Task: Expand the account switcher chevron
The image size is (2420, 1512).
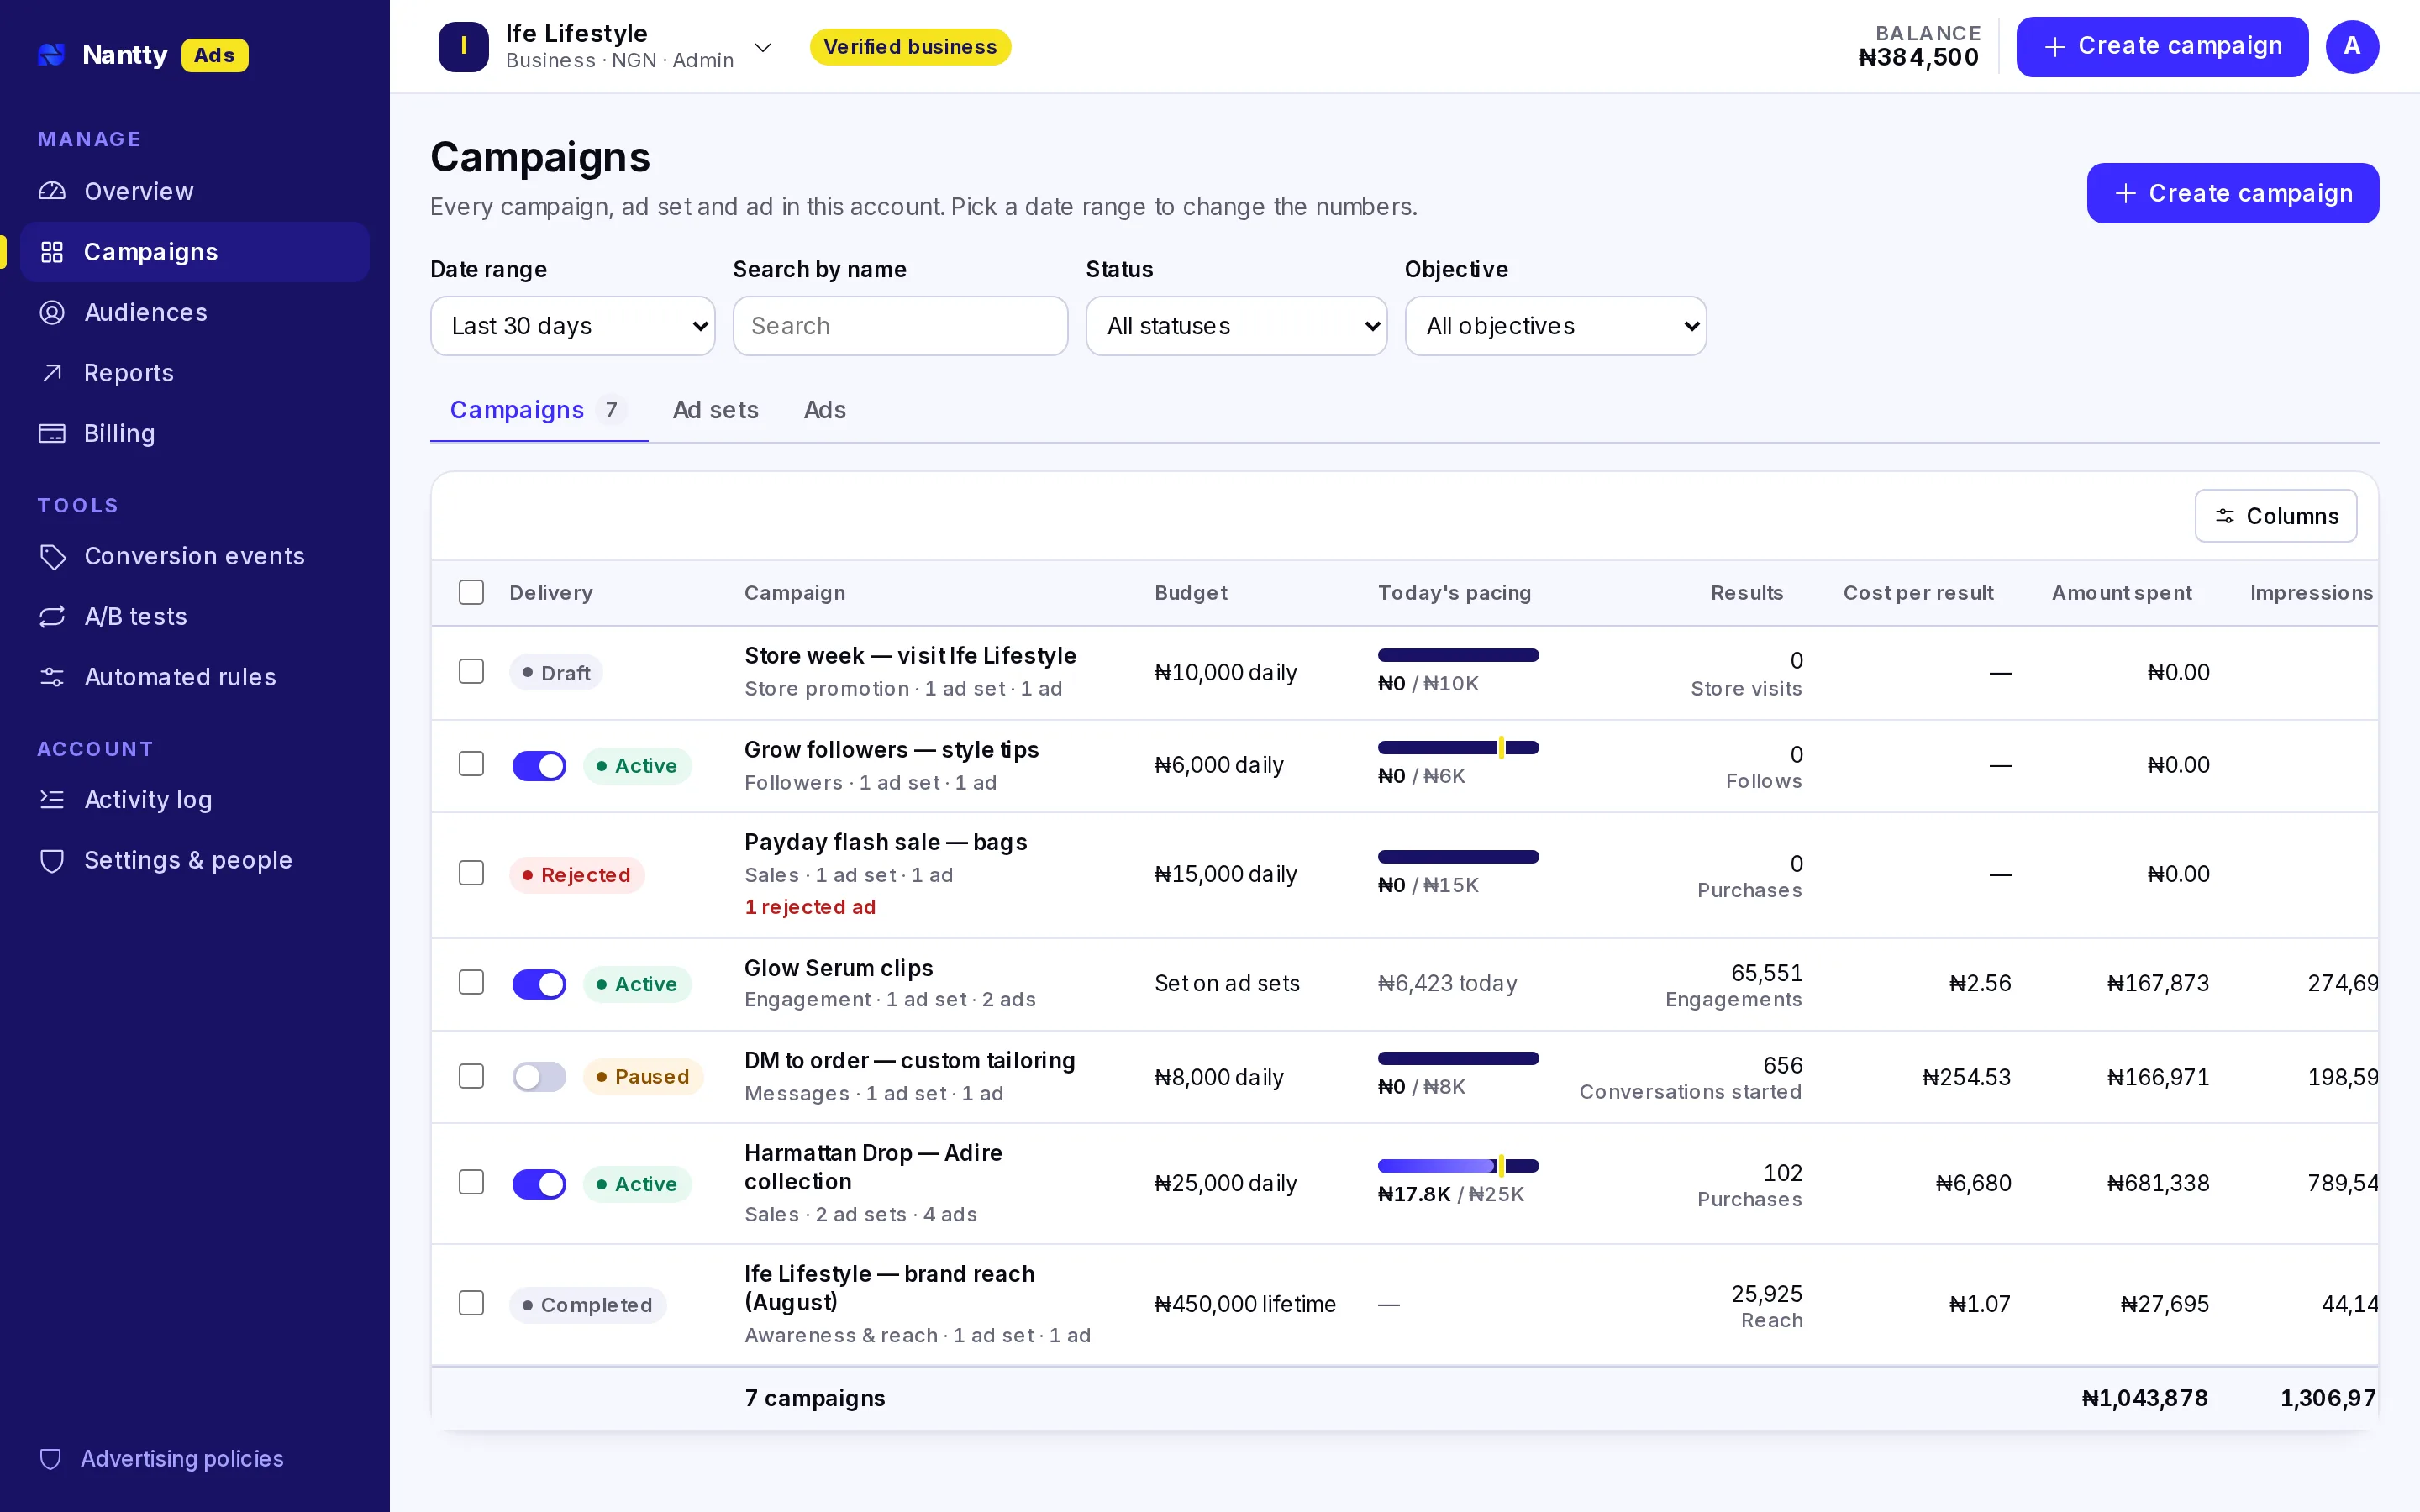Action: click(x=763, y=47)
